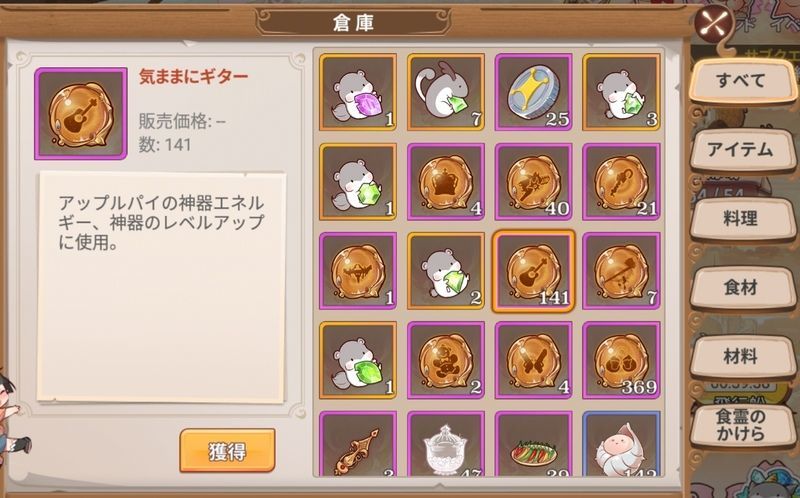The height and width of the screenshot is (498, 800).
Task: Select the staff medallion with count 21
Action: pos(621,182)
